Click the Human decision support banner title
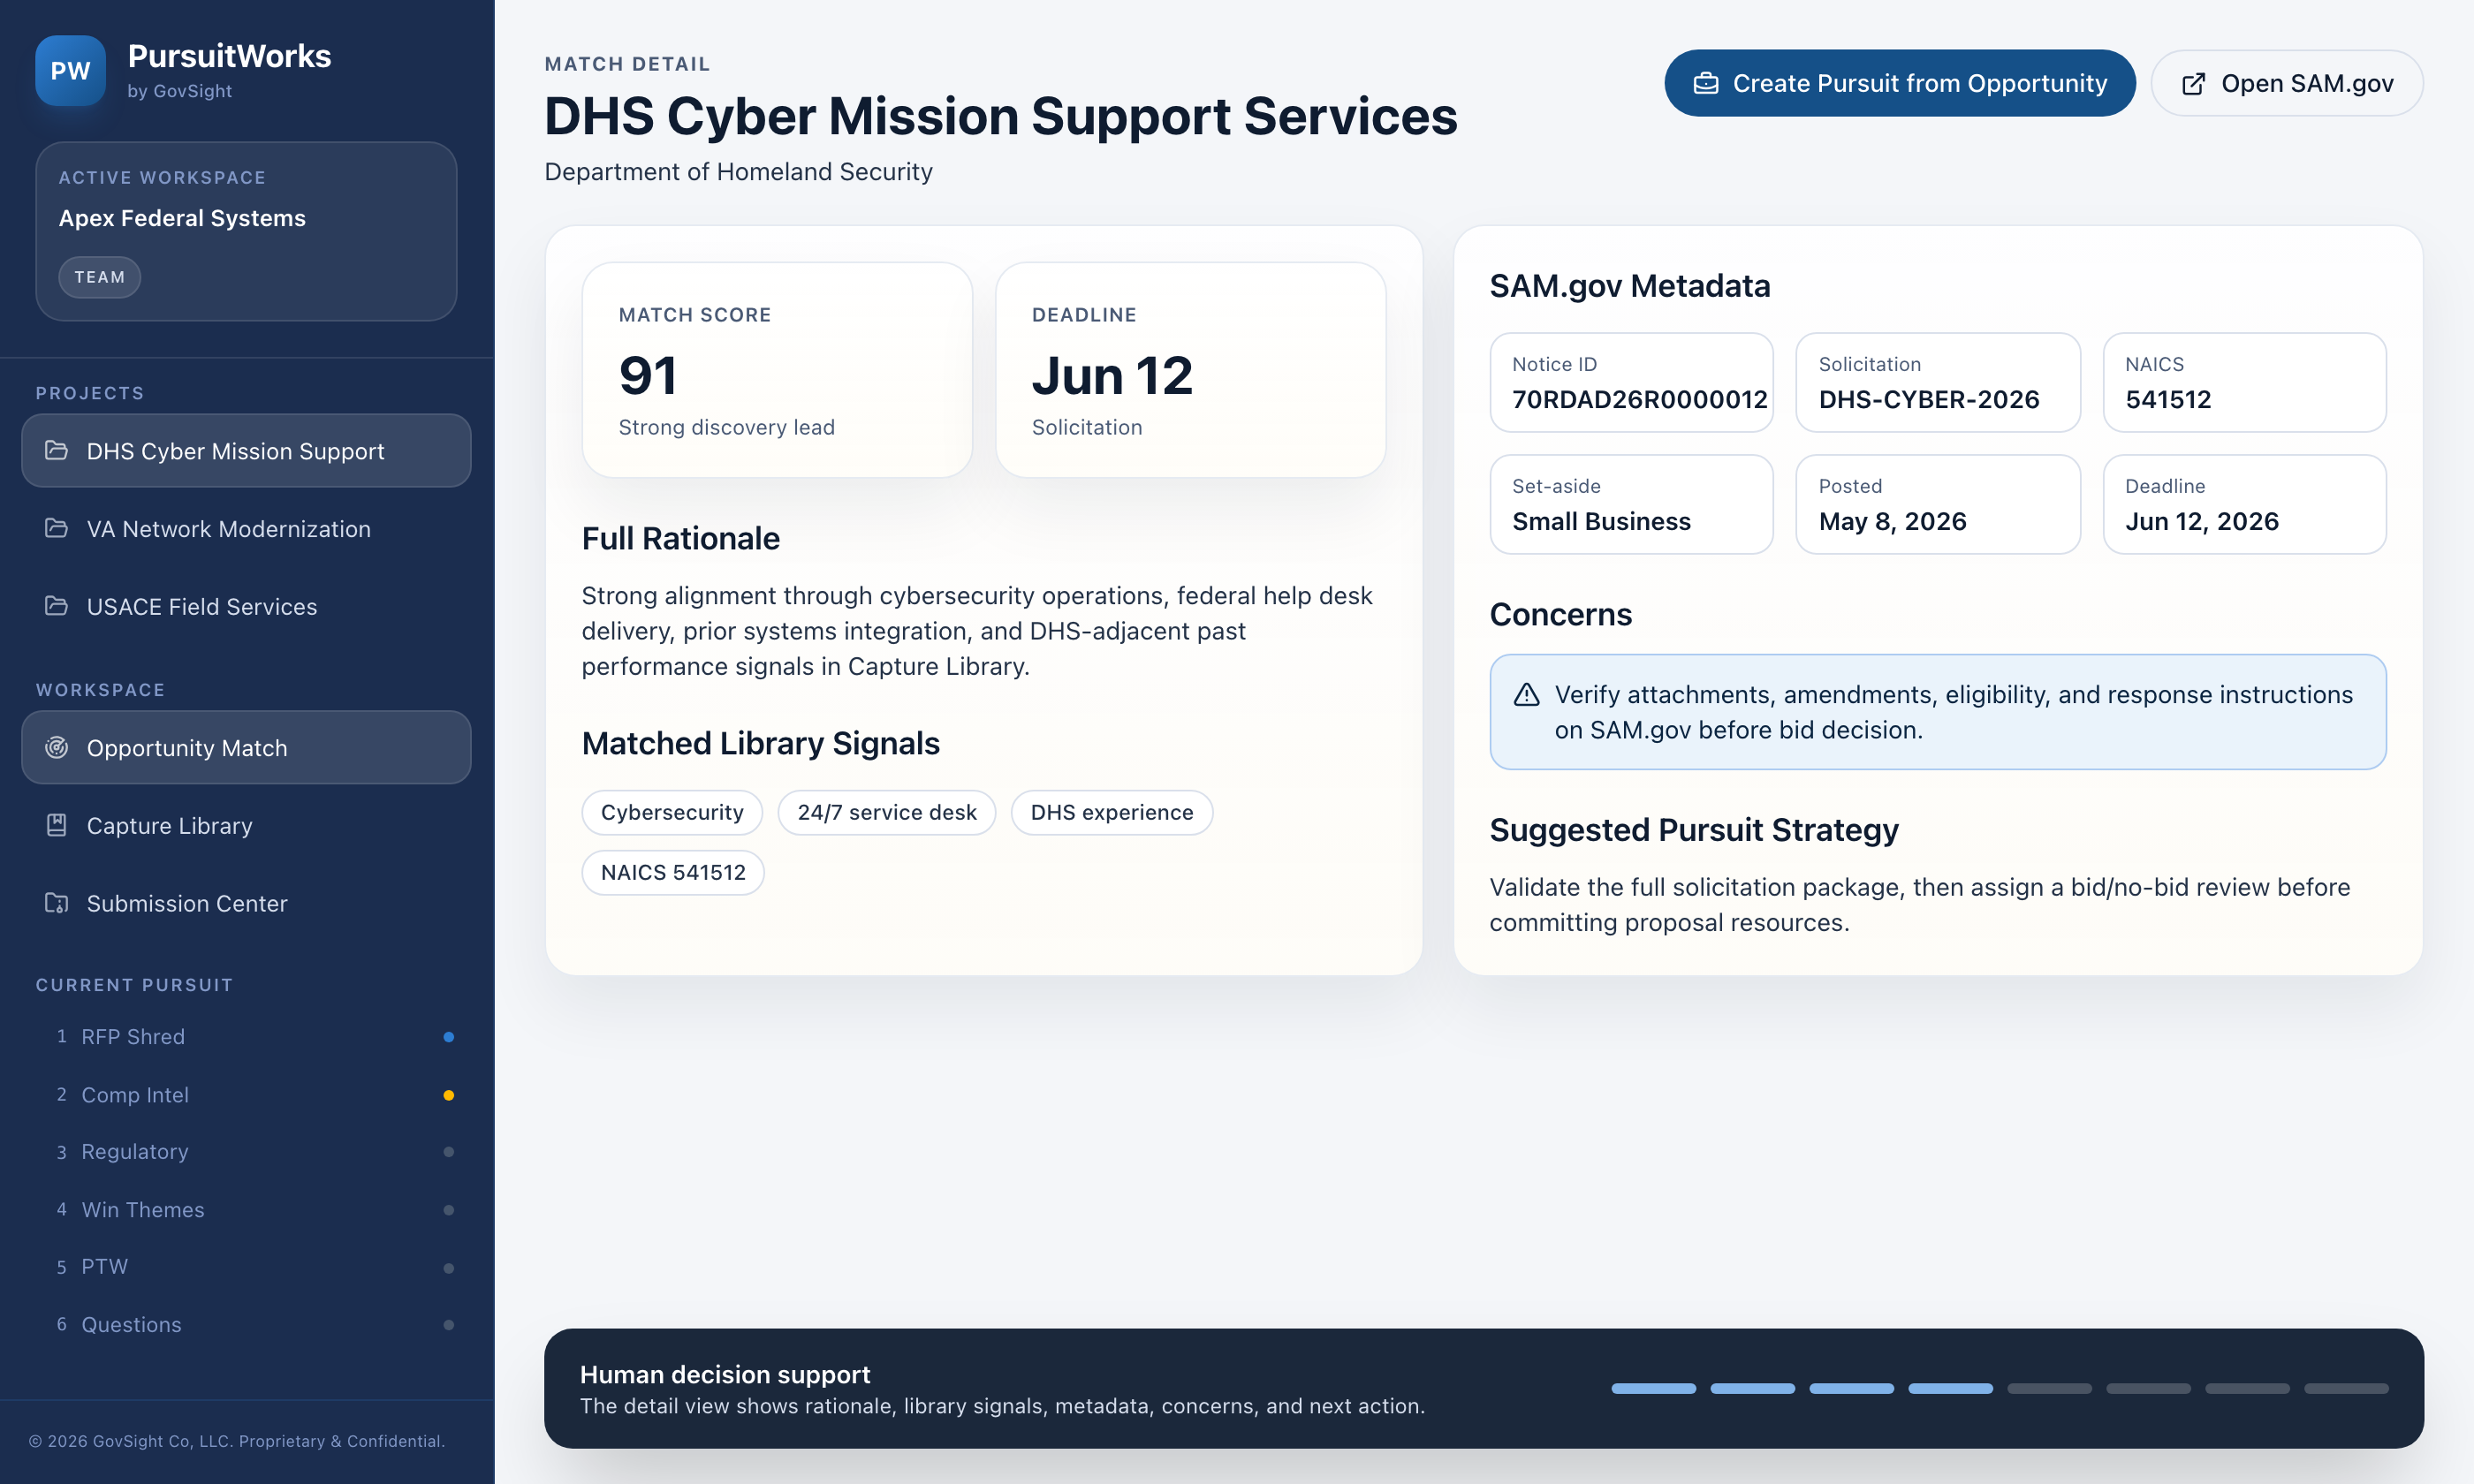The width and height of the screenshot is (2474, 1484). 724,1374
